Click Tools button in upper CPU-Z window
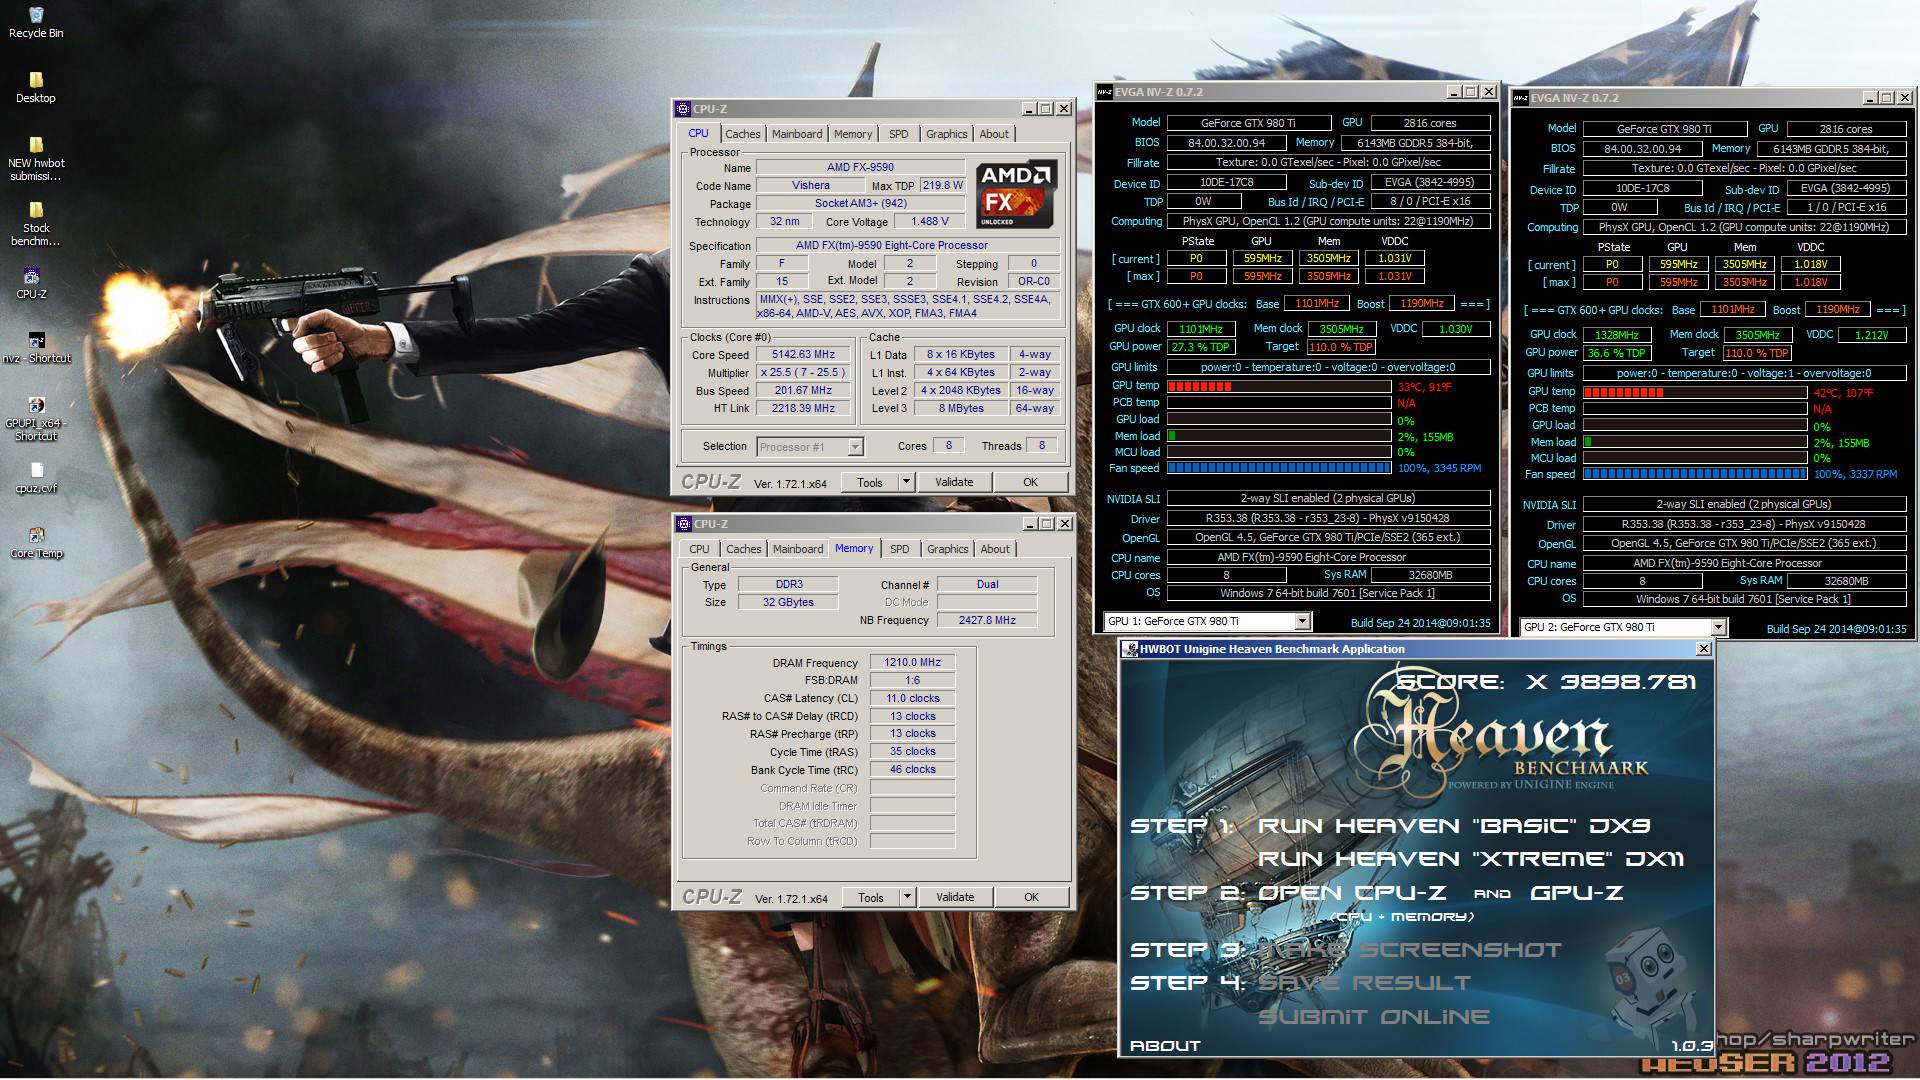1920x1080 pixels. pyautogui.click(x=870, y=482)
